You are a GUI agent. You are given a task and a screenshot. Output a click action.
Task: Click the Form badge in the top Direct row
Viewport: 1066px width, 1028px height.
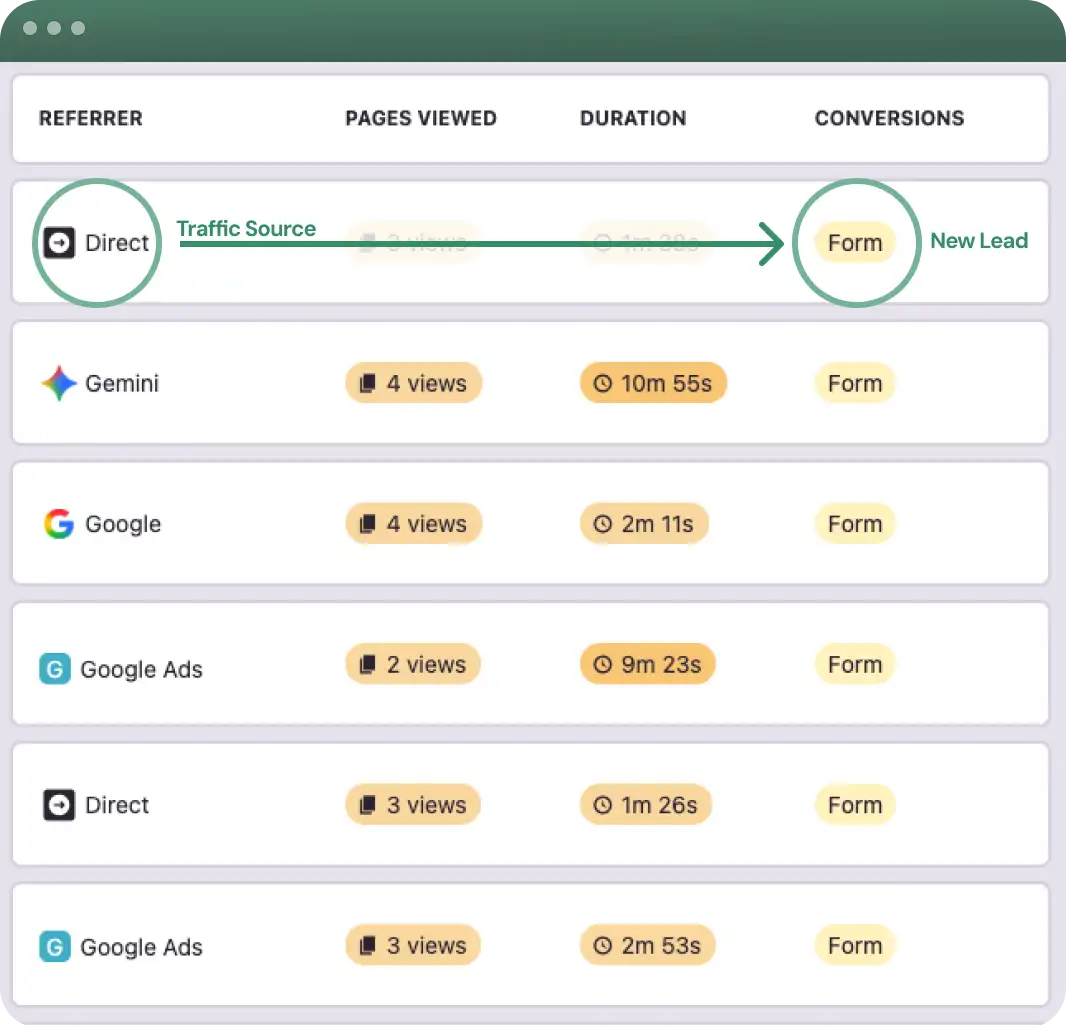[x=855, y=243]
